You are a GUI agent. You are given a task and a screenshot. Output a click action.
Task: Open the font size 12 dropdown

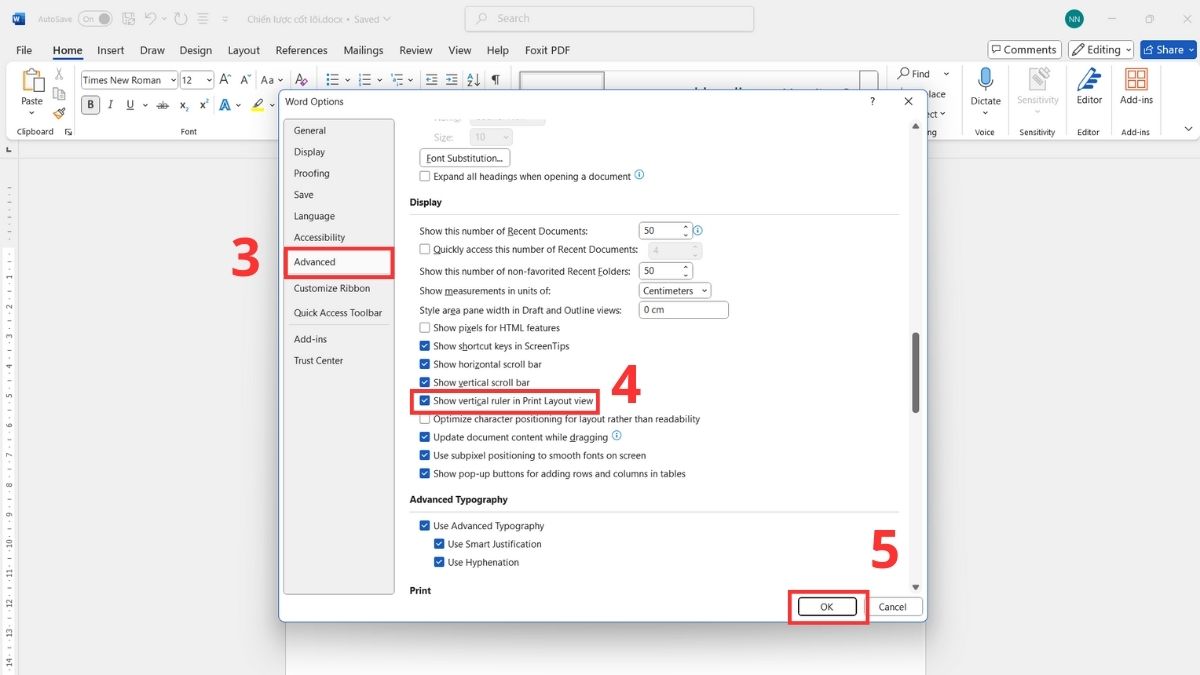pos(209,80)
